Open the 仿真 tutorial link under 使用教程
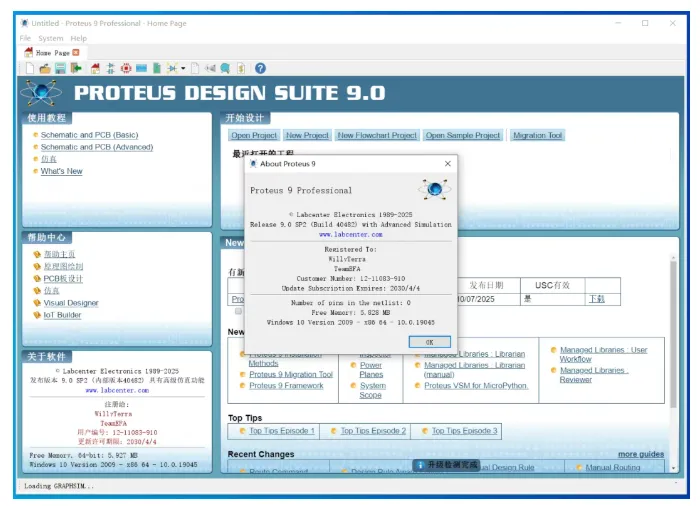This screenshot has width=700, height=506. click(49, 159)
